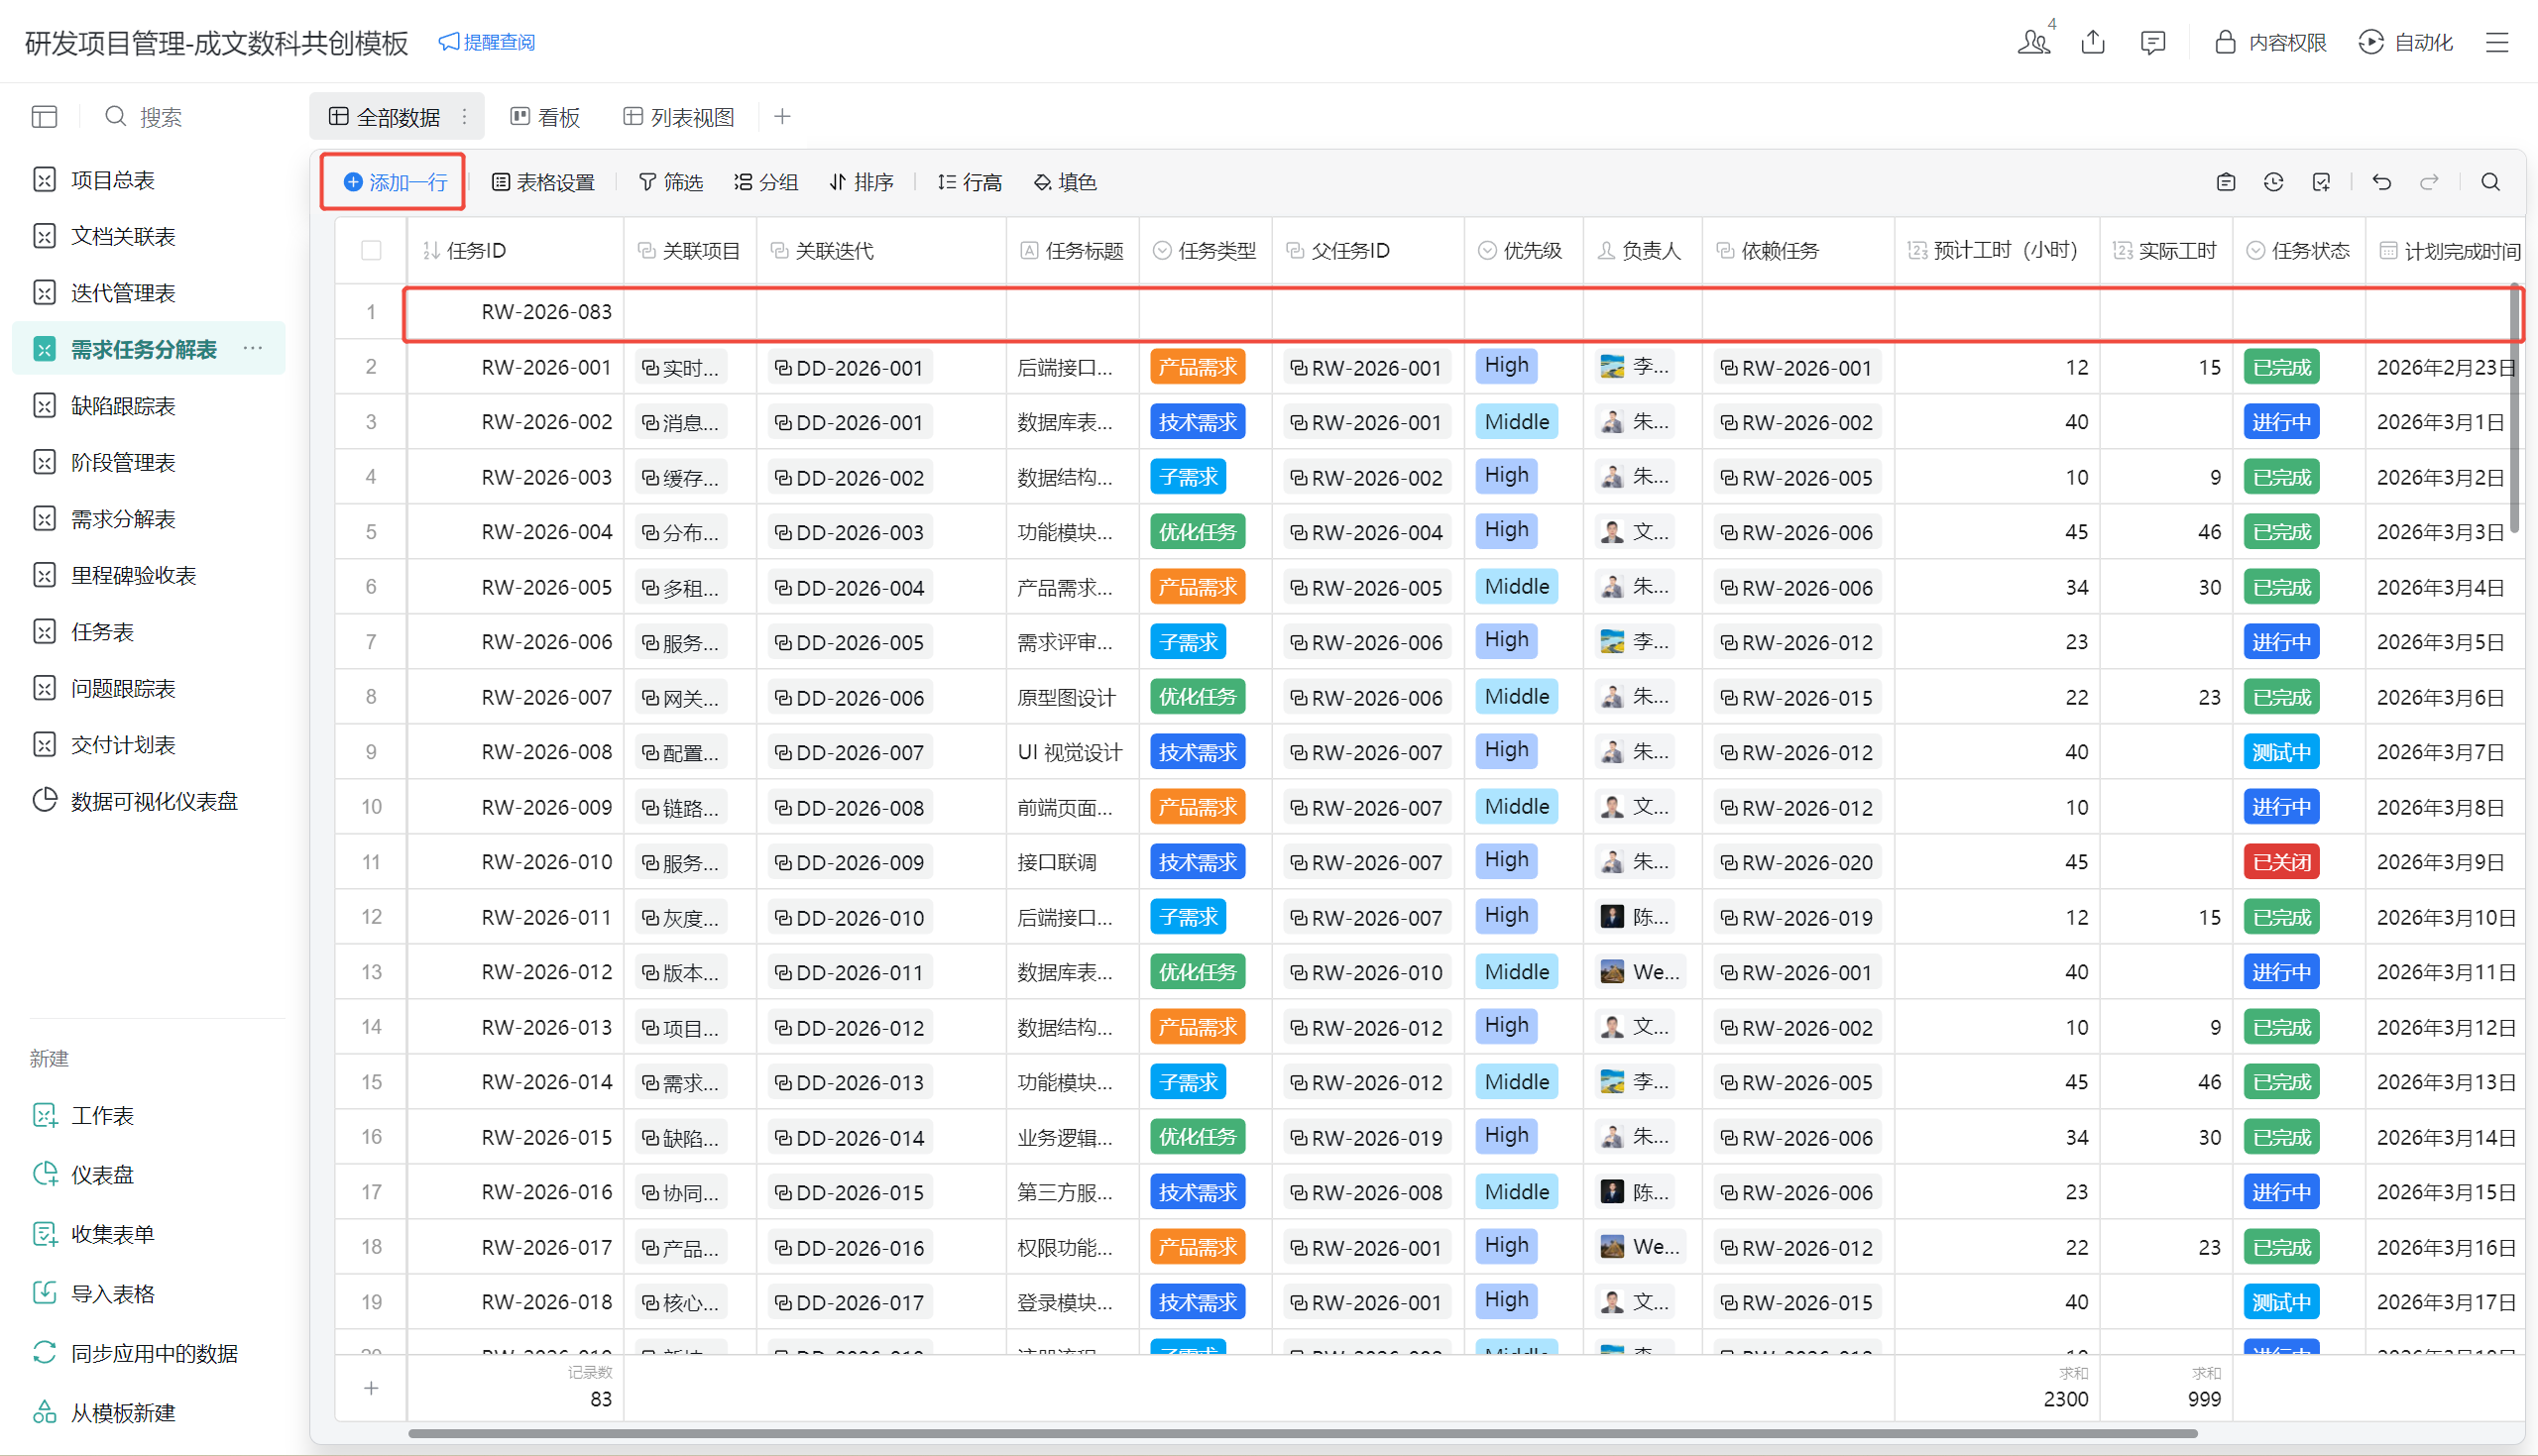Open the comments icon in header
The image size is (2538, 1456).
pos(2152,42)
